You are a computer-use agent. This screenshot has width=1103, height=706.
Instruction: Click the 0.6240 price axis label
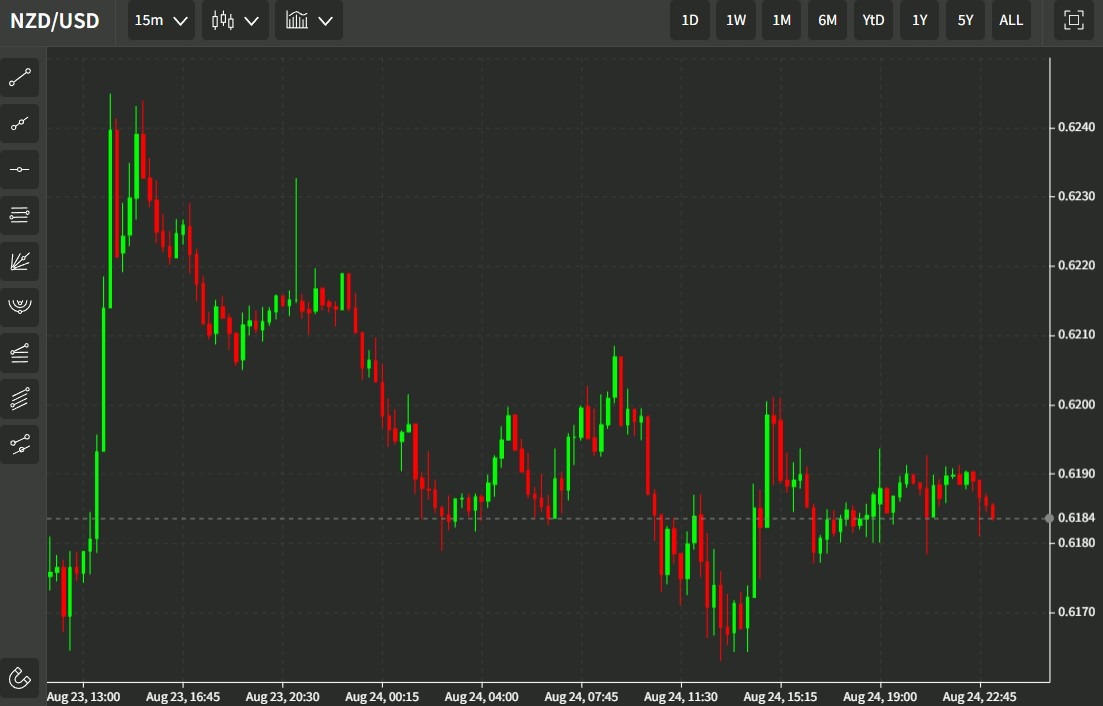(1076, 127)
